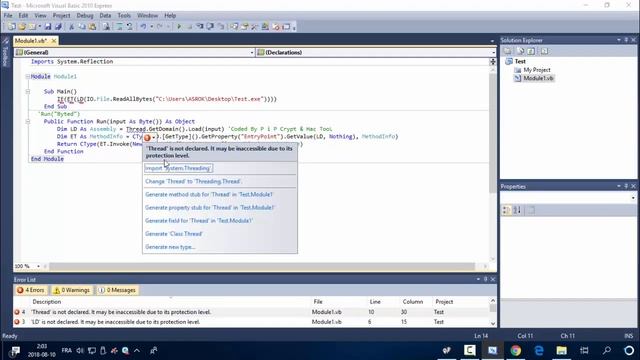Toggle the 4 Errors filter button

tap(31, 290)
